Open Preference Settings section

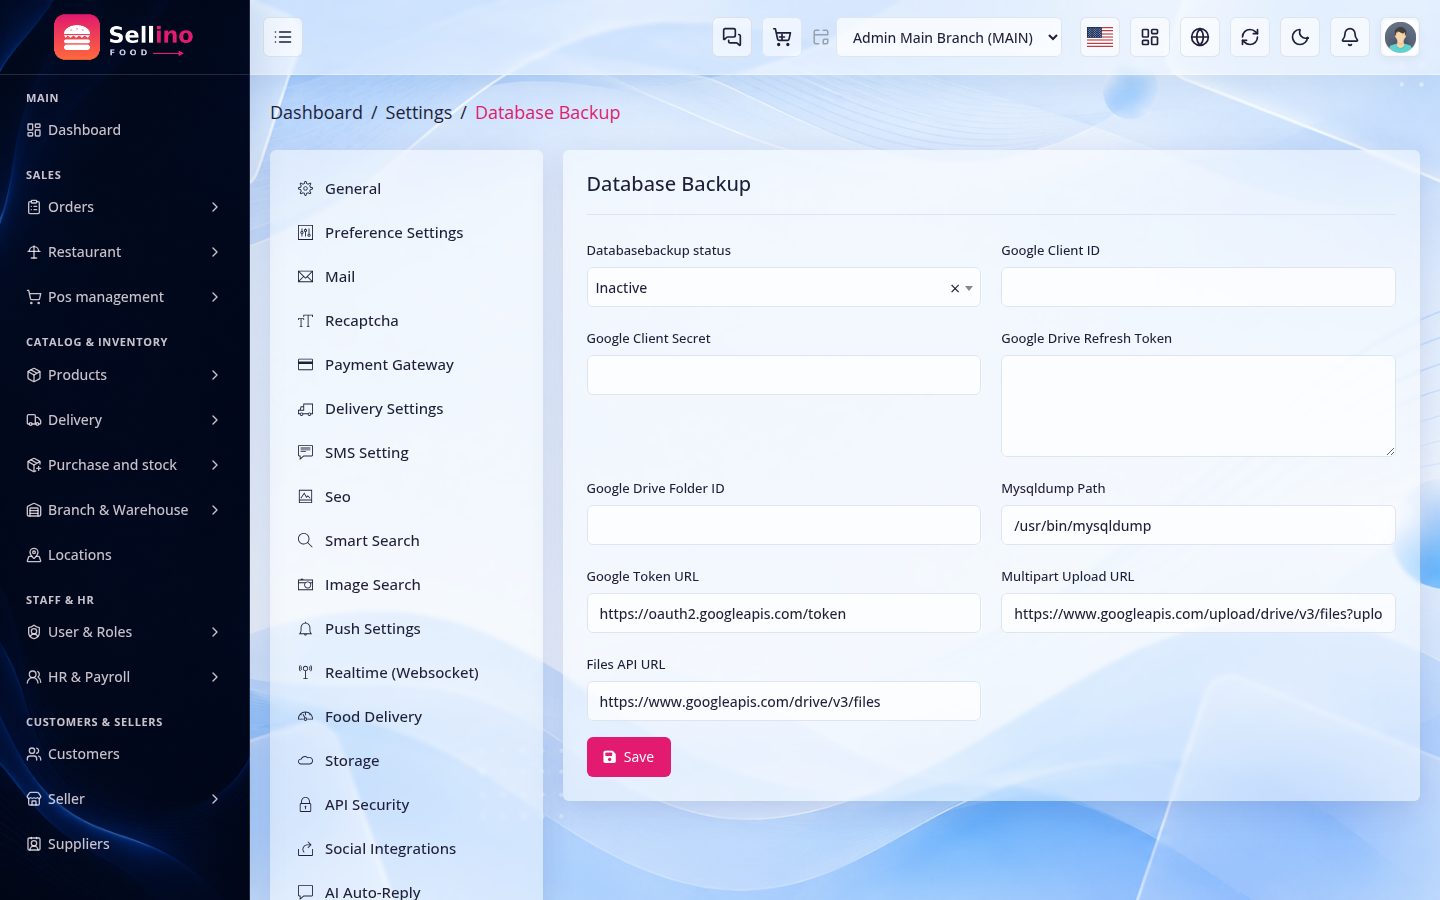406,233
